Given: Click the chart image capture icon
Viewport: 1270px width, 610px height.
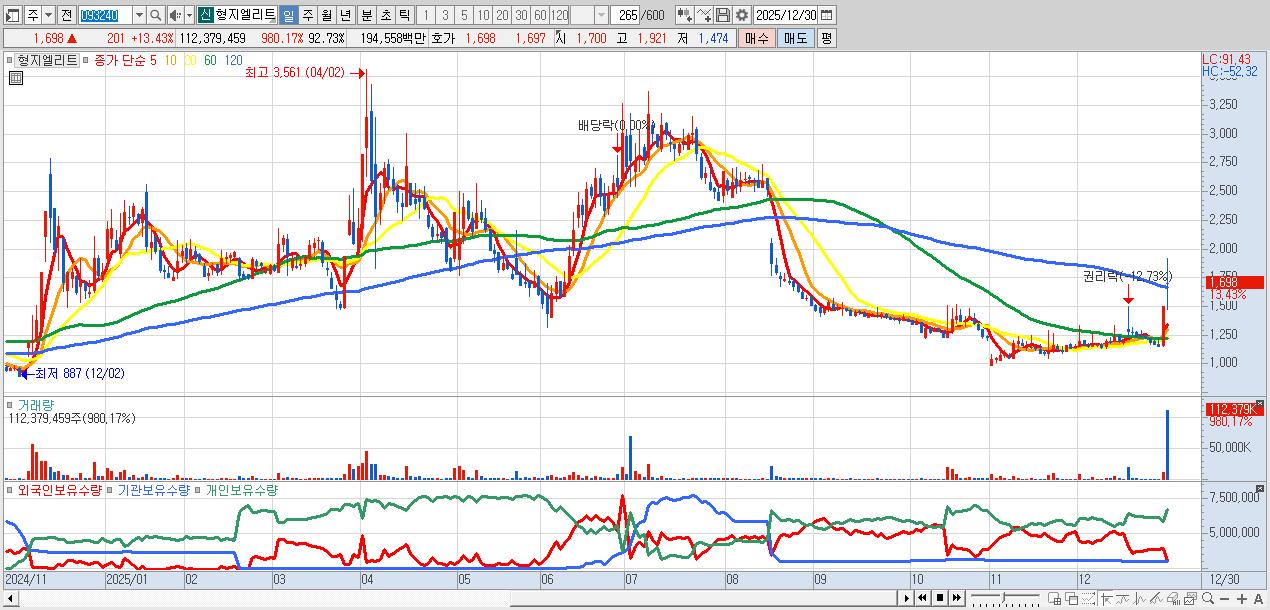Looking at the screenshot, I should [1191, 599].
